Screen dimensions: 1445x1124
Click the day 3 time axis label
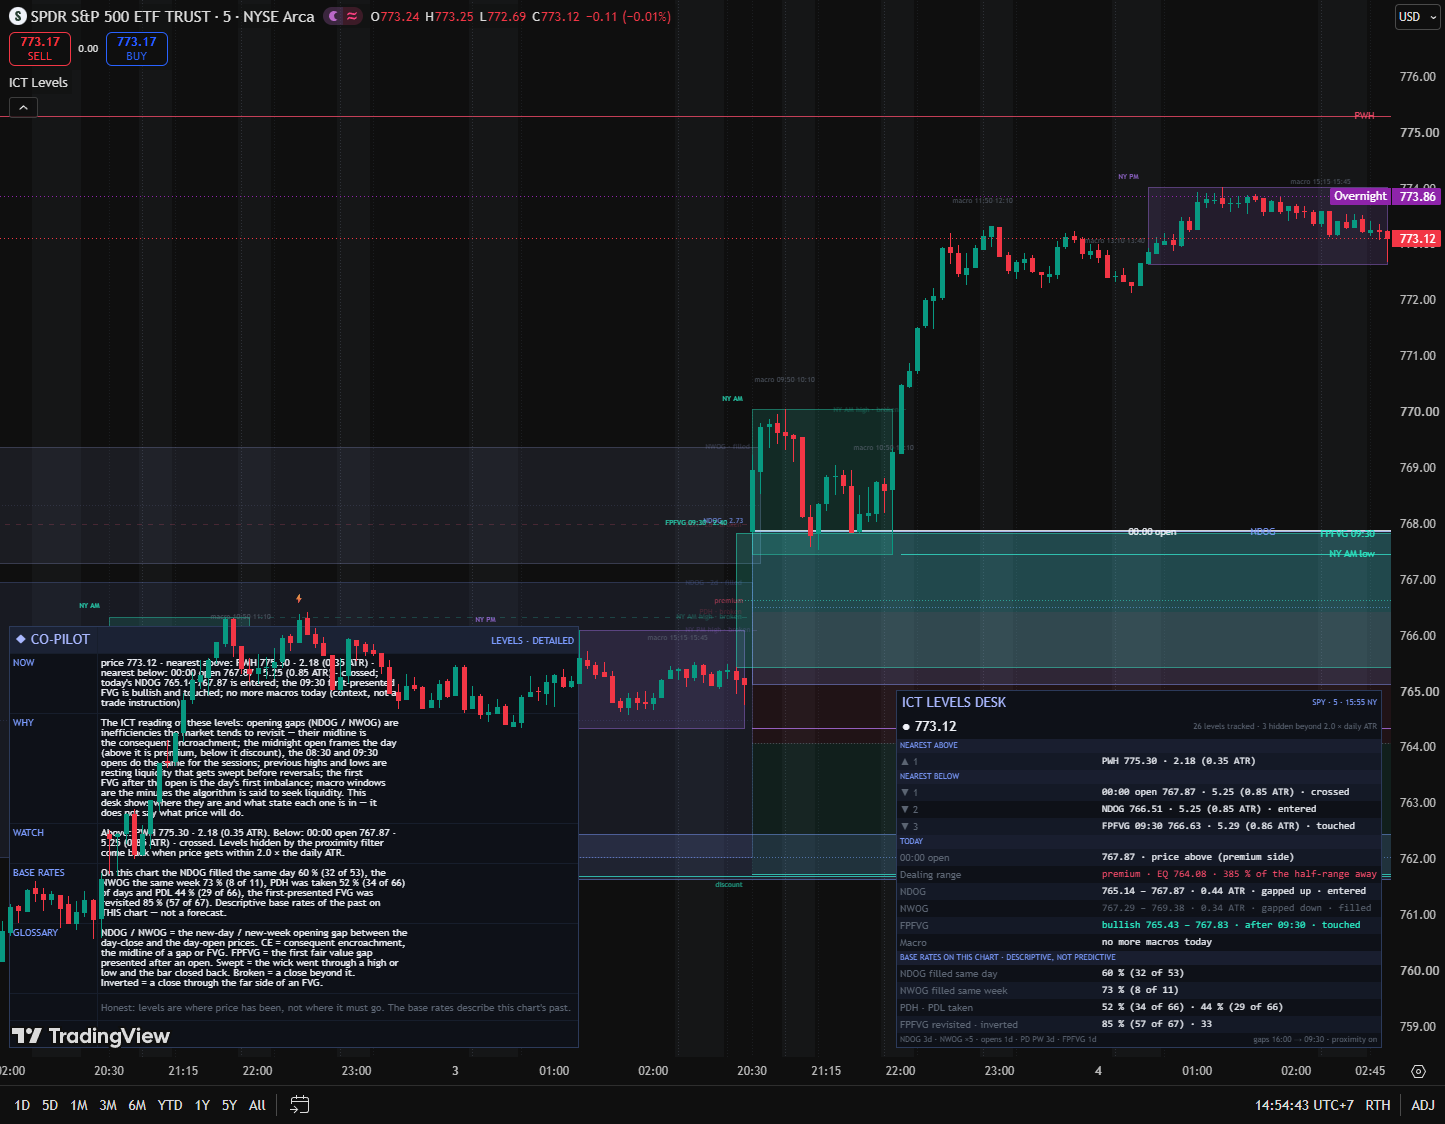[x=455, y=1071]
